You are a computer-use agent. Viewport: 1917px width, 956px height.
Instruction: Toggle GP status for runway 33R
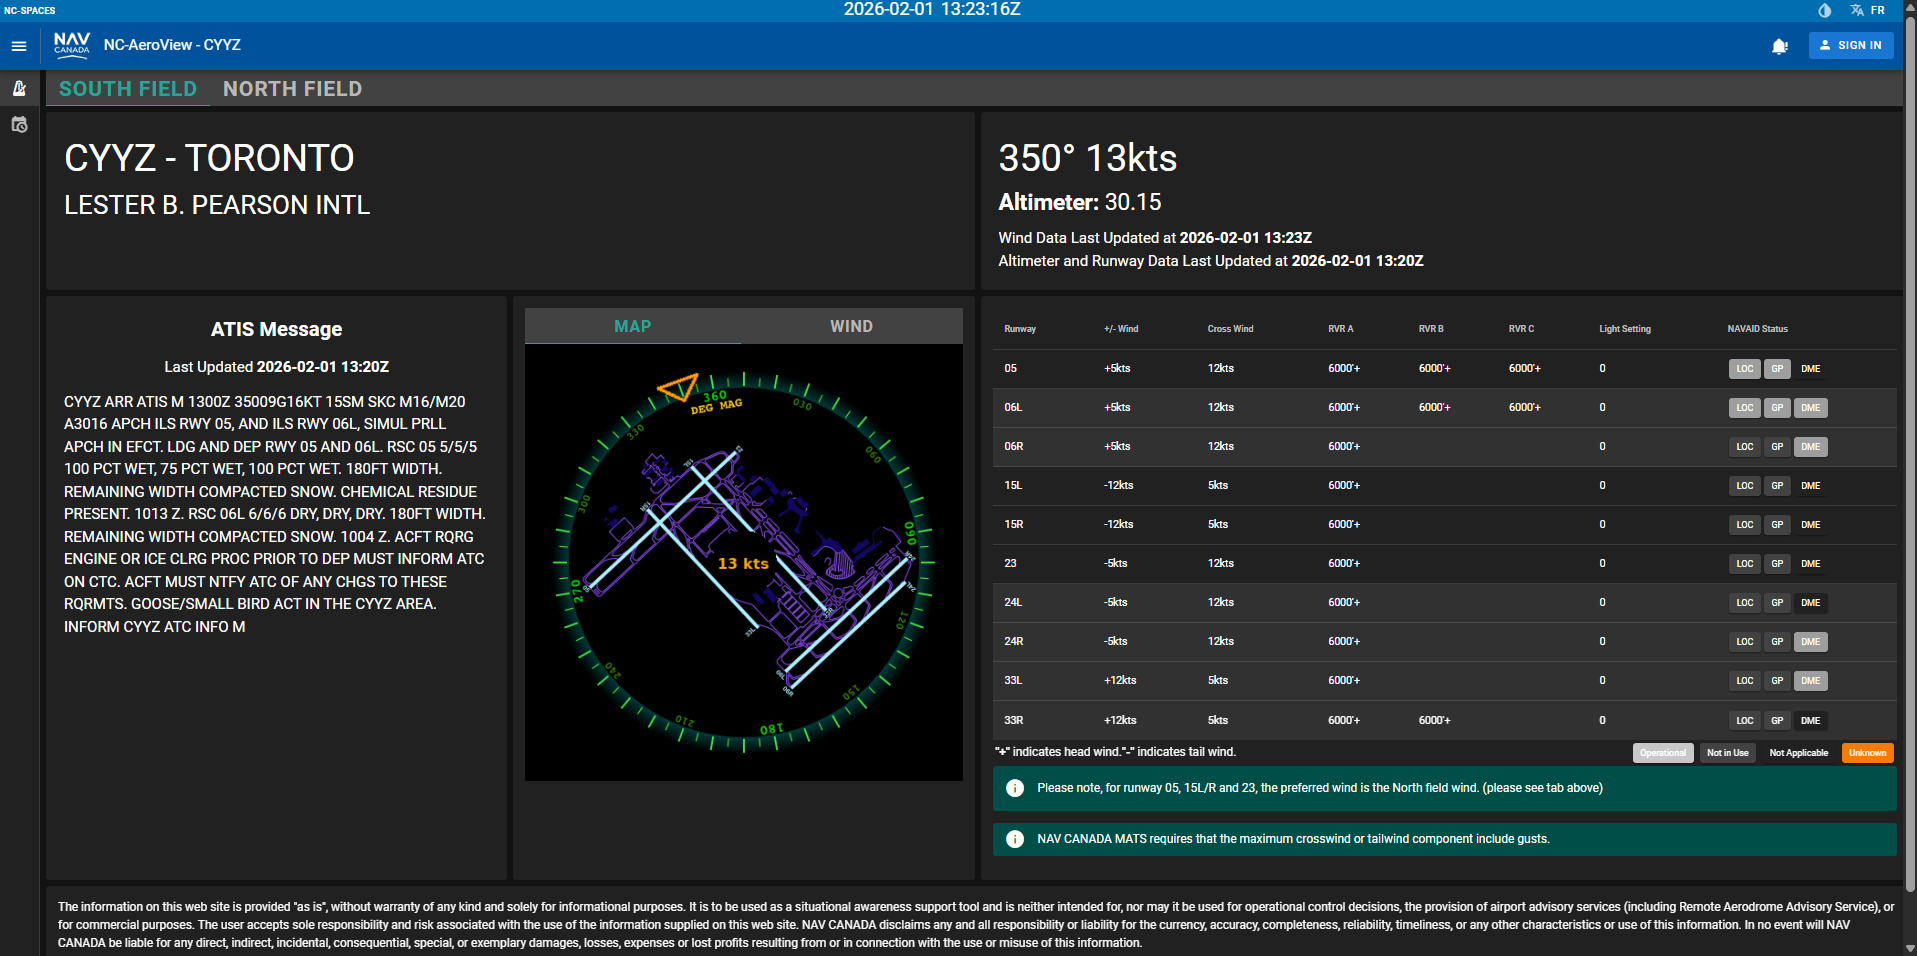pyautogui.click(x=1777, y=720)
